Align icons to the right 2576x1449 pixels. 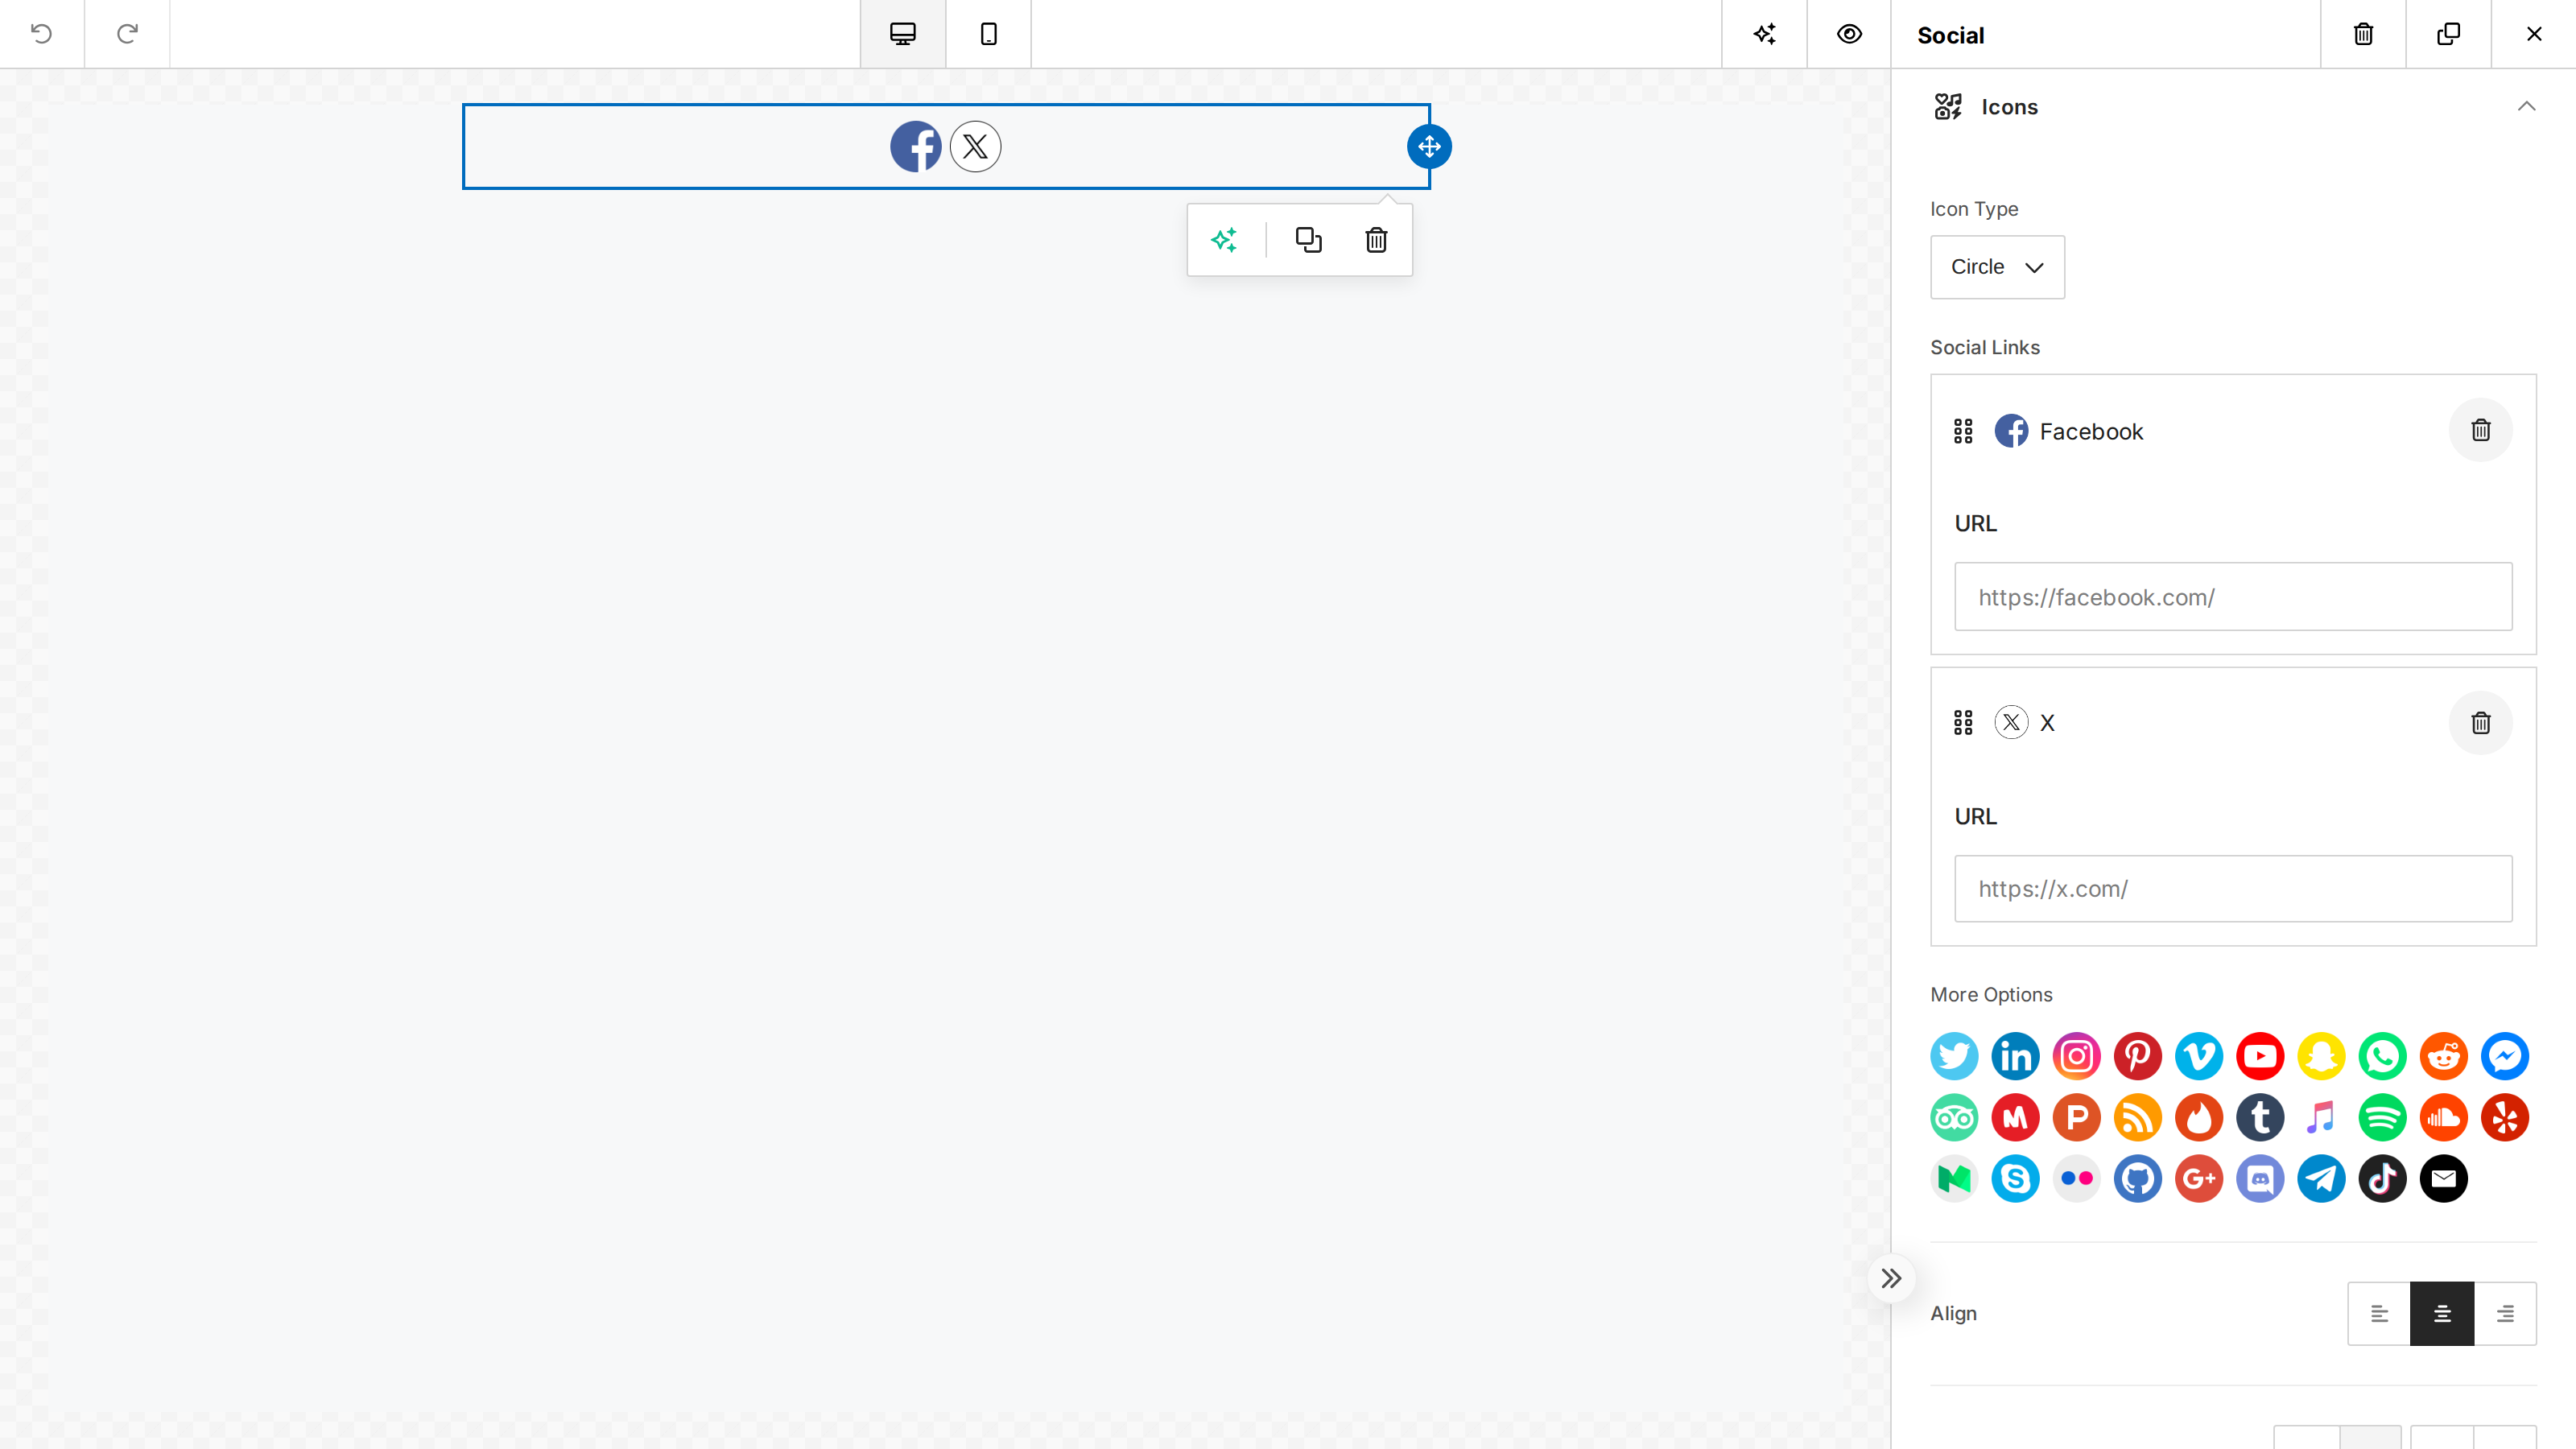[x=2505, y=1313]
